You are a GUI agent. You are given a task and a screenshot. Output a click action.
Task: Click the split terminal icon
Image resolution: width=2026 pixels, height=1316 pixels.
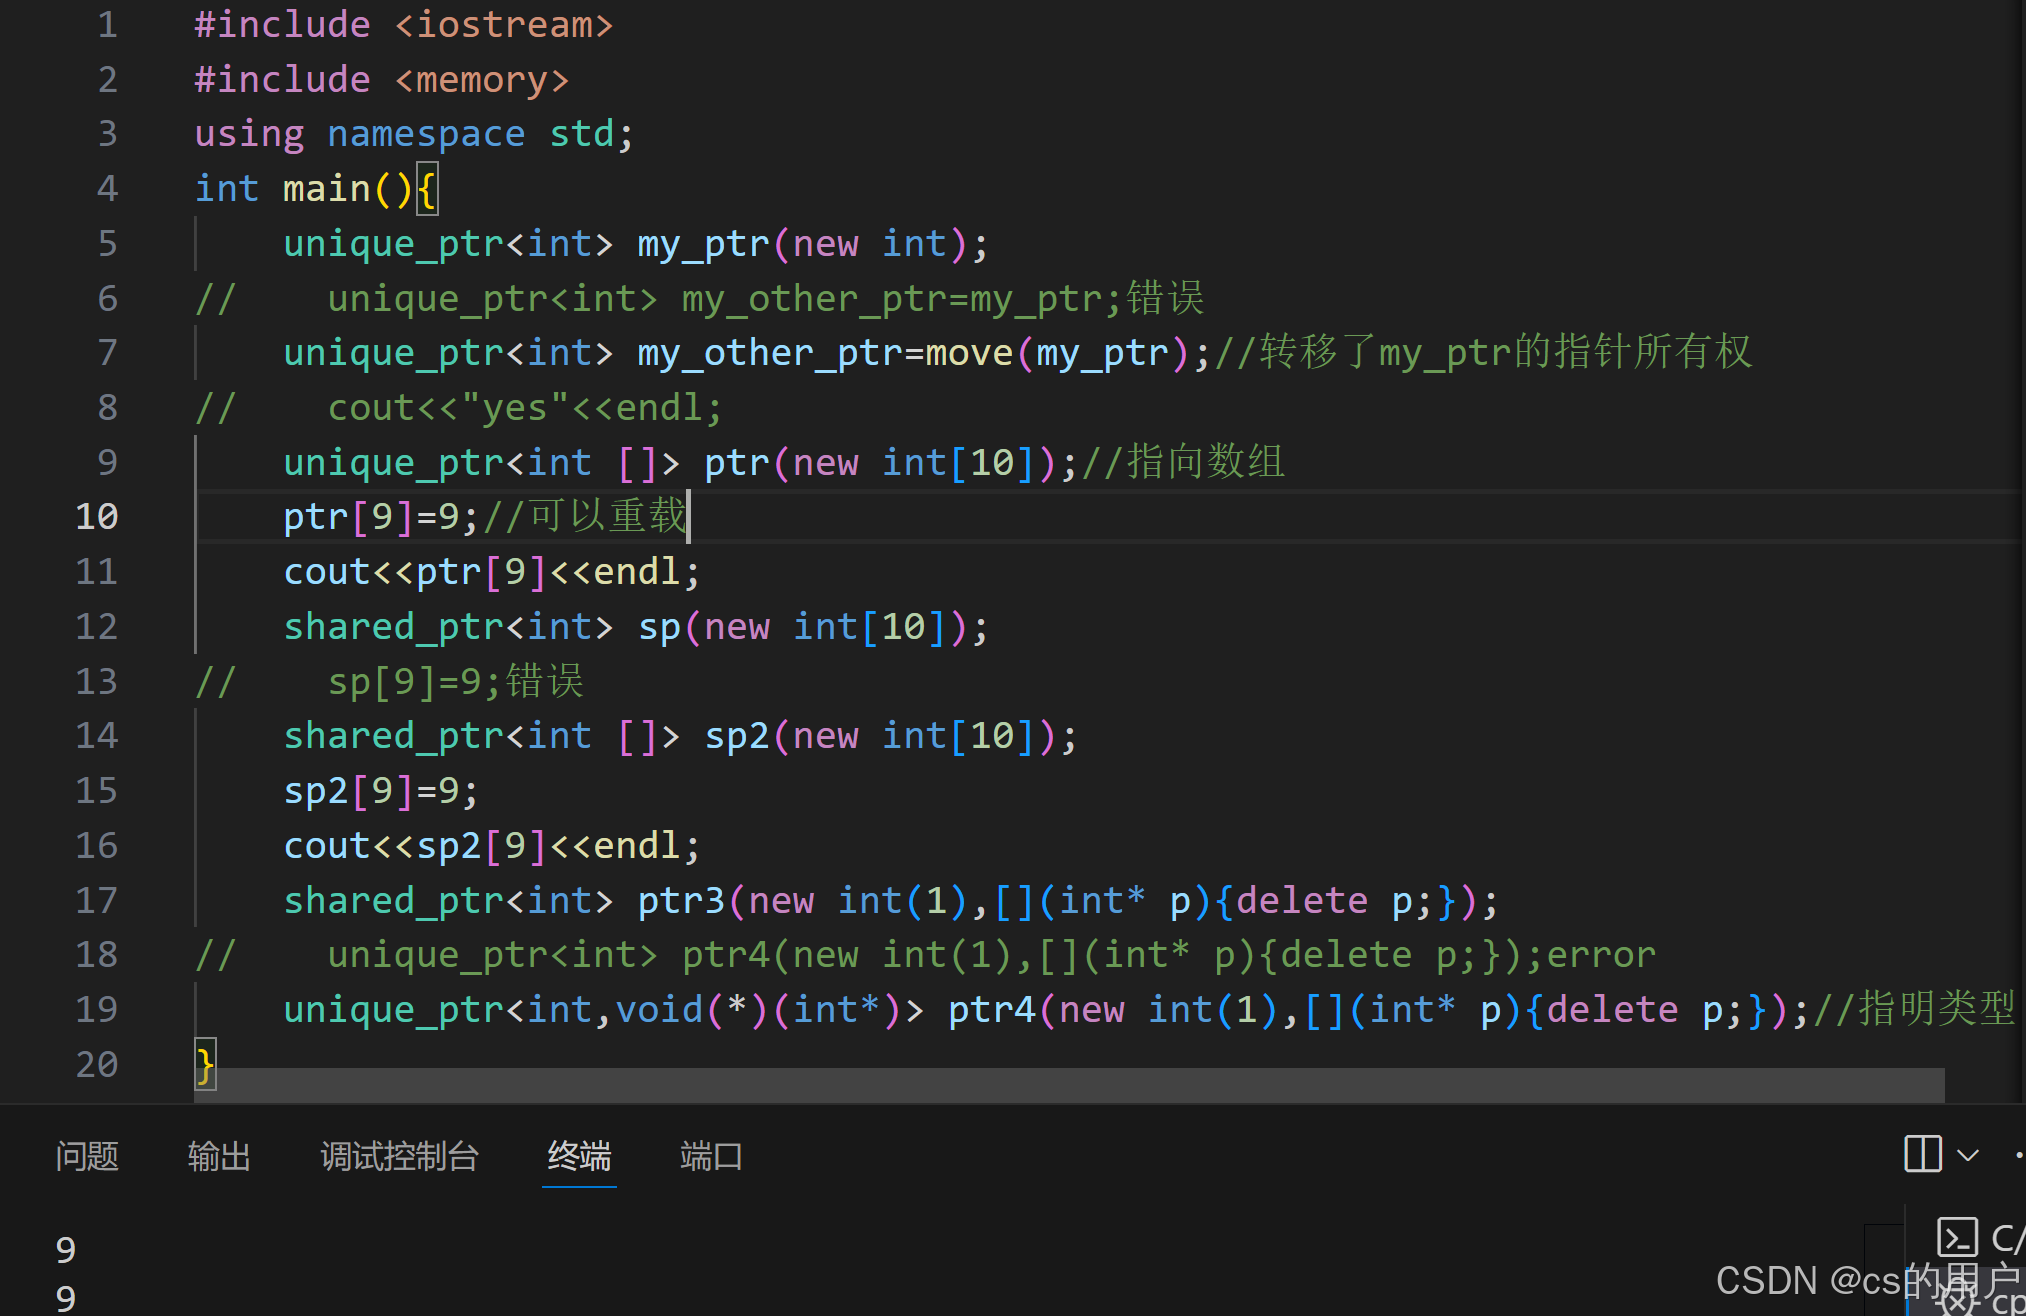coord(1922,1154)
